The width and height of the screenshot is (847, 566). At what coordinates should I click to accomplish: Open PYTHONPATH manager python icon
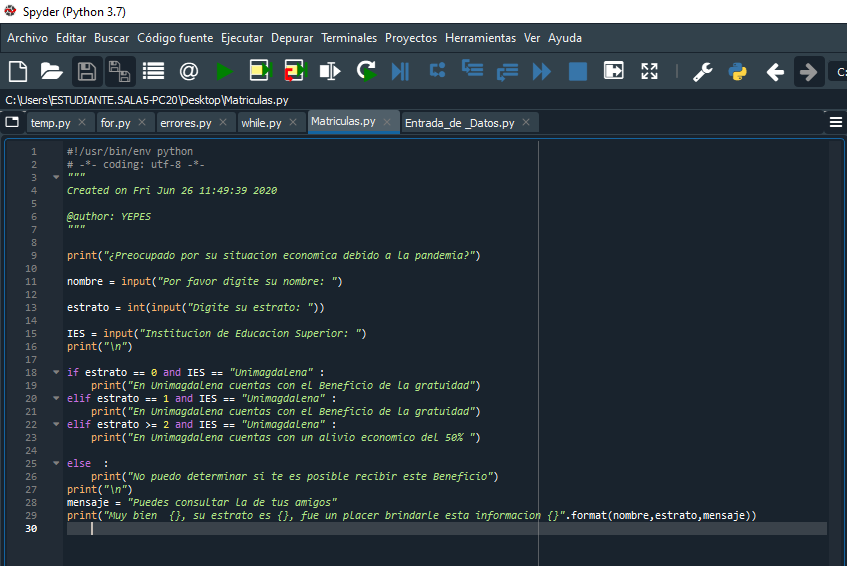tap(737, 71)
